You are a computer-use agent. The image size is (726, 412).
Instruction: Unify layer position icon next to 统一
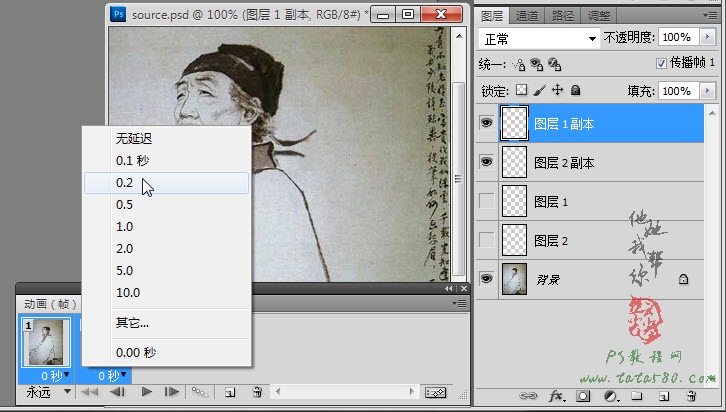tap(519, 64)
